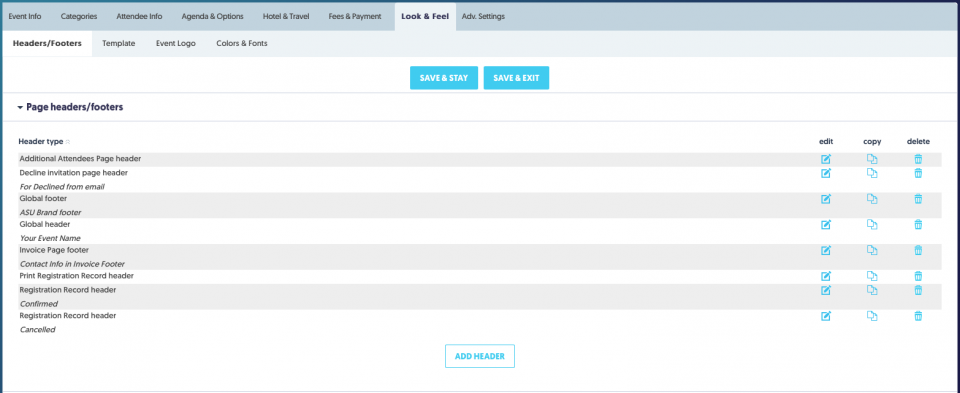Copy the Invoice Page footer

pos(872,250)
